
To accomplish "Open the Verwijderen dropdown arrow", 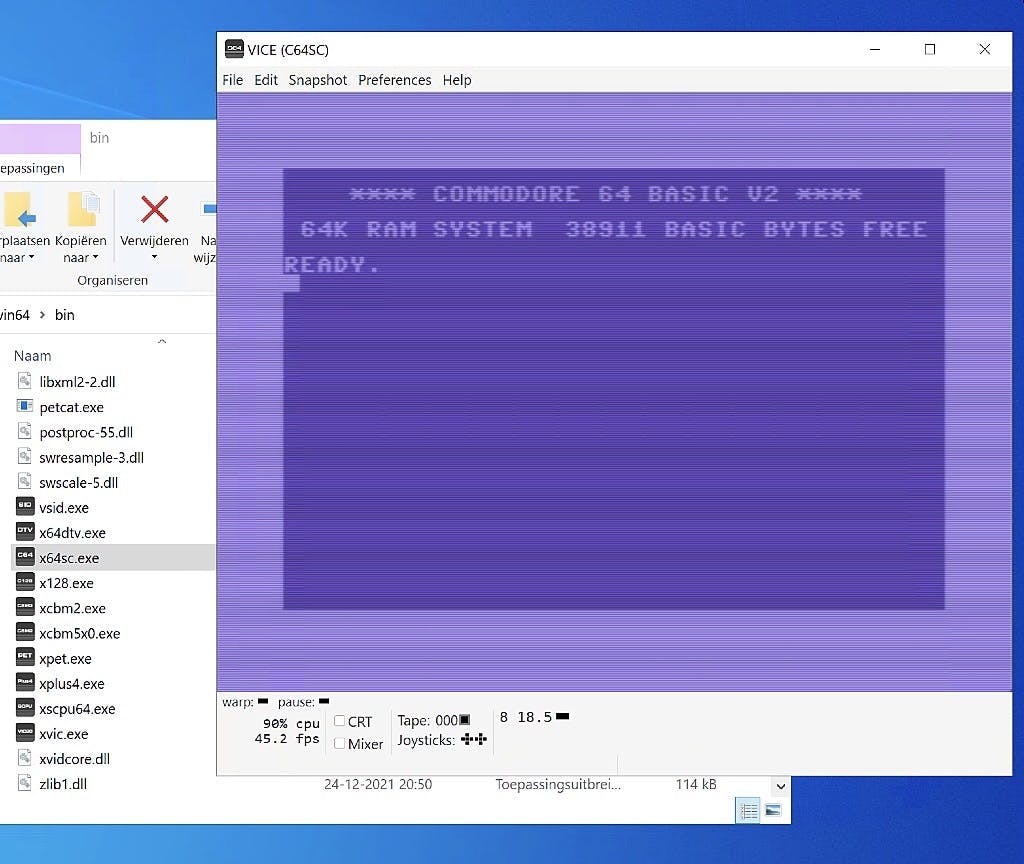I will coord(154,257).
